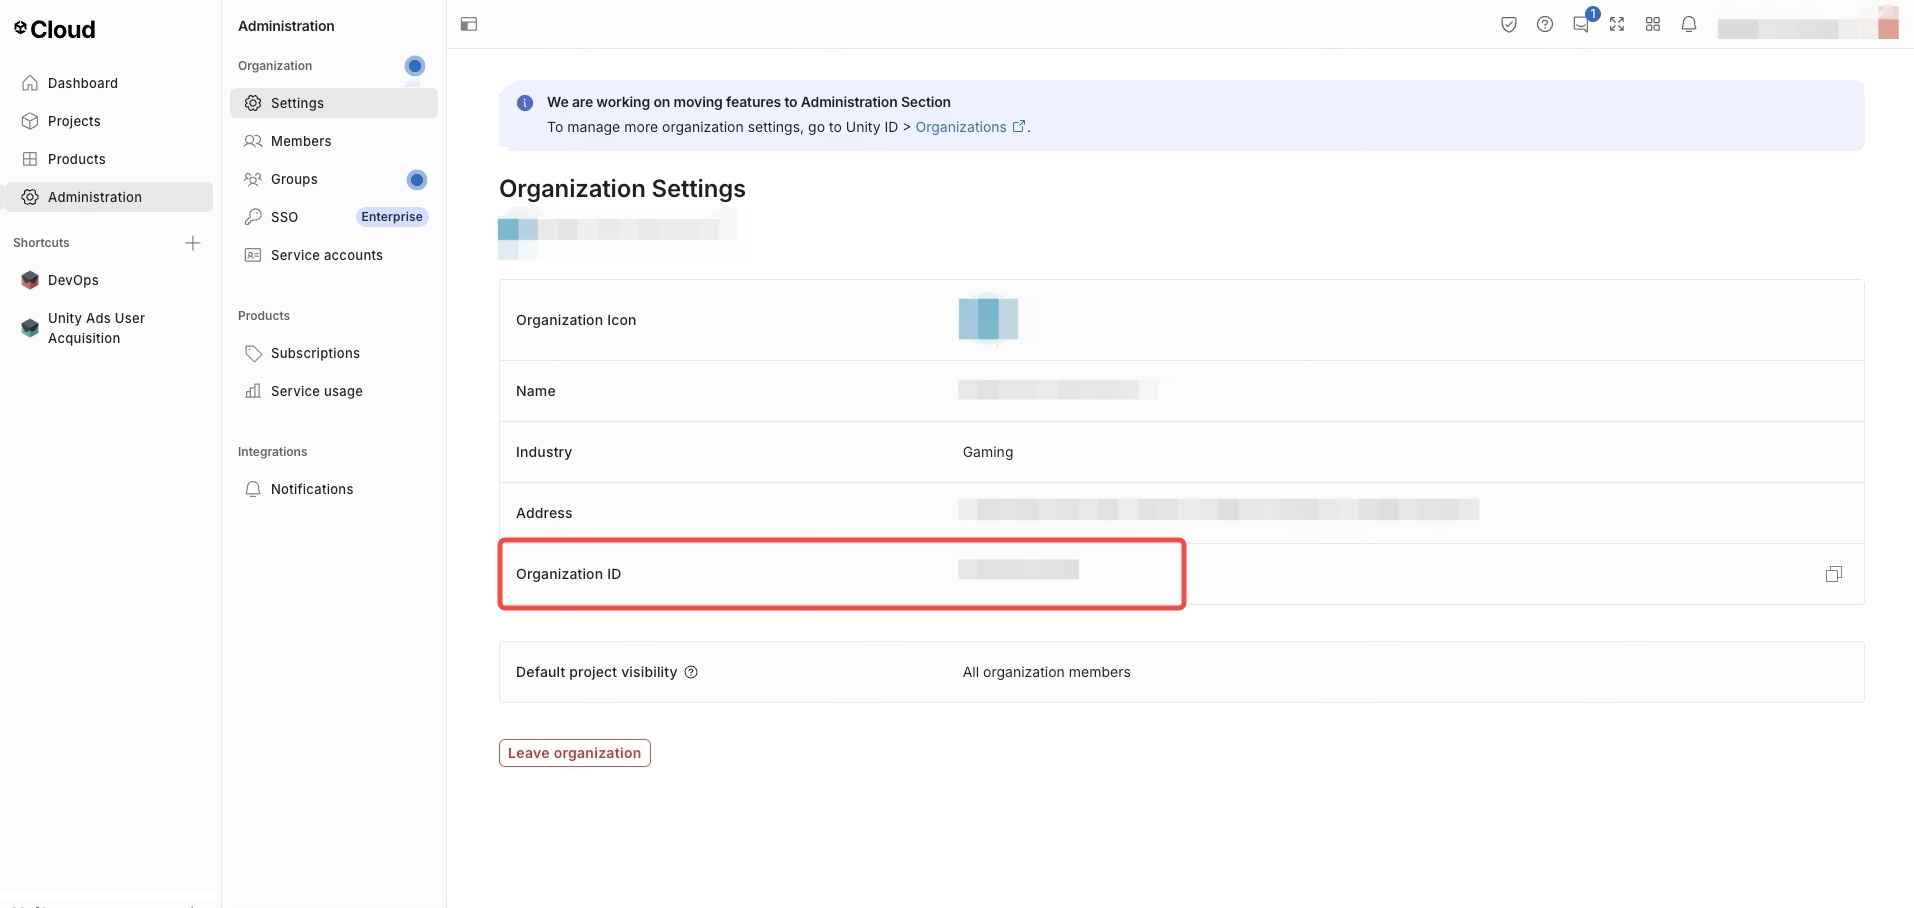The height and width of the screenshot is (908, 1914).
Task: Click the Gaming industry value
Action: [988, 452]
